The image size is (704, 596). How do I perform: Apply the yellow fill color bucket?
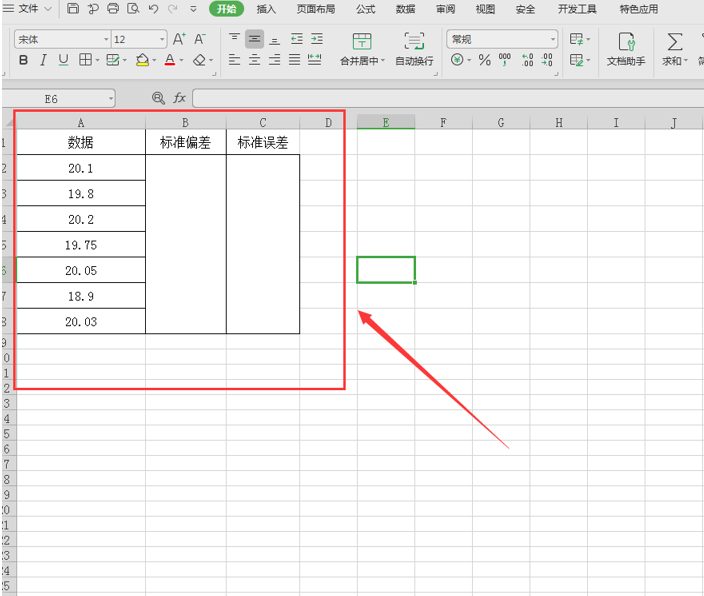pos(142,60)
